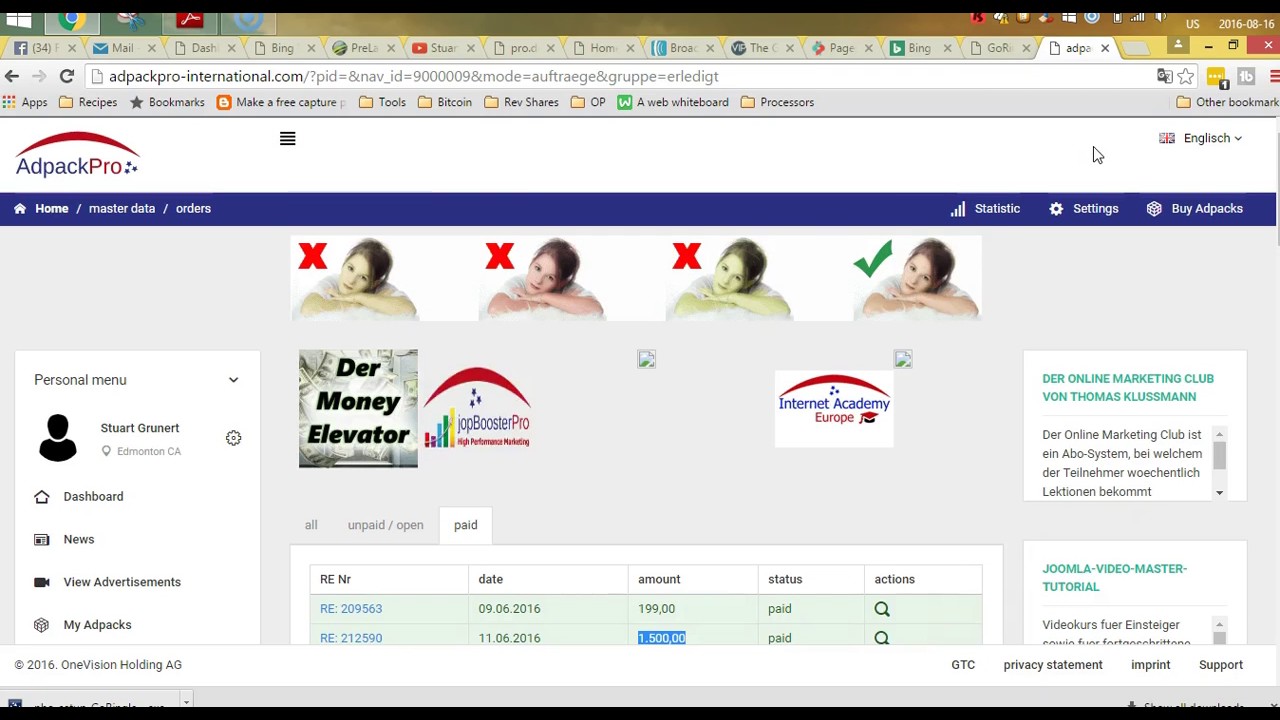Switch to the 'all' orders tab

pyautogui.click(x=311, y=525)
